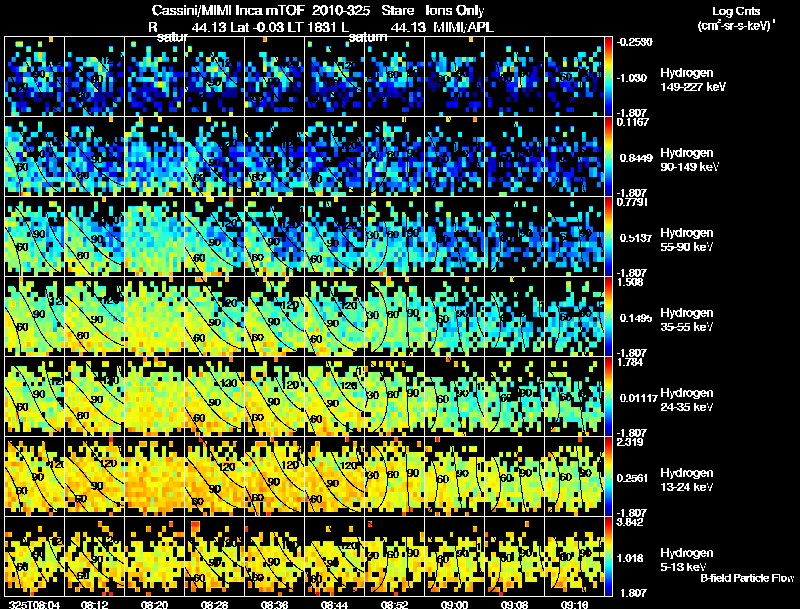Image resolution: width=800 pixels, height=609 pixels.
Task: Open the 35-55 keV panel at 08:12
Action: [x=94, y=317]
